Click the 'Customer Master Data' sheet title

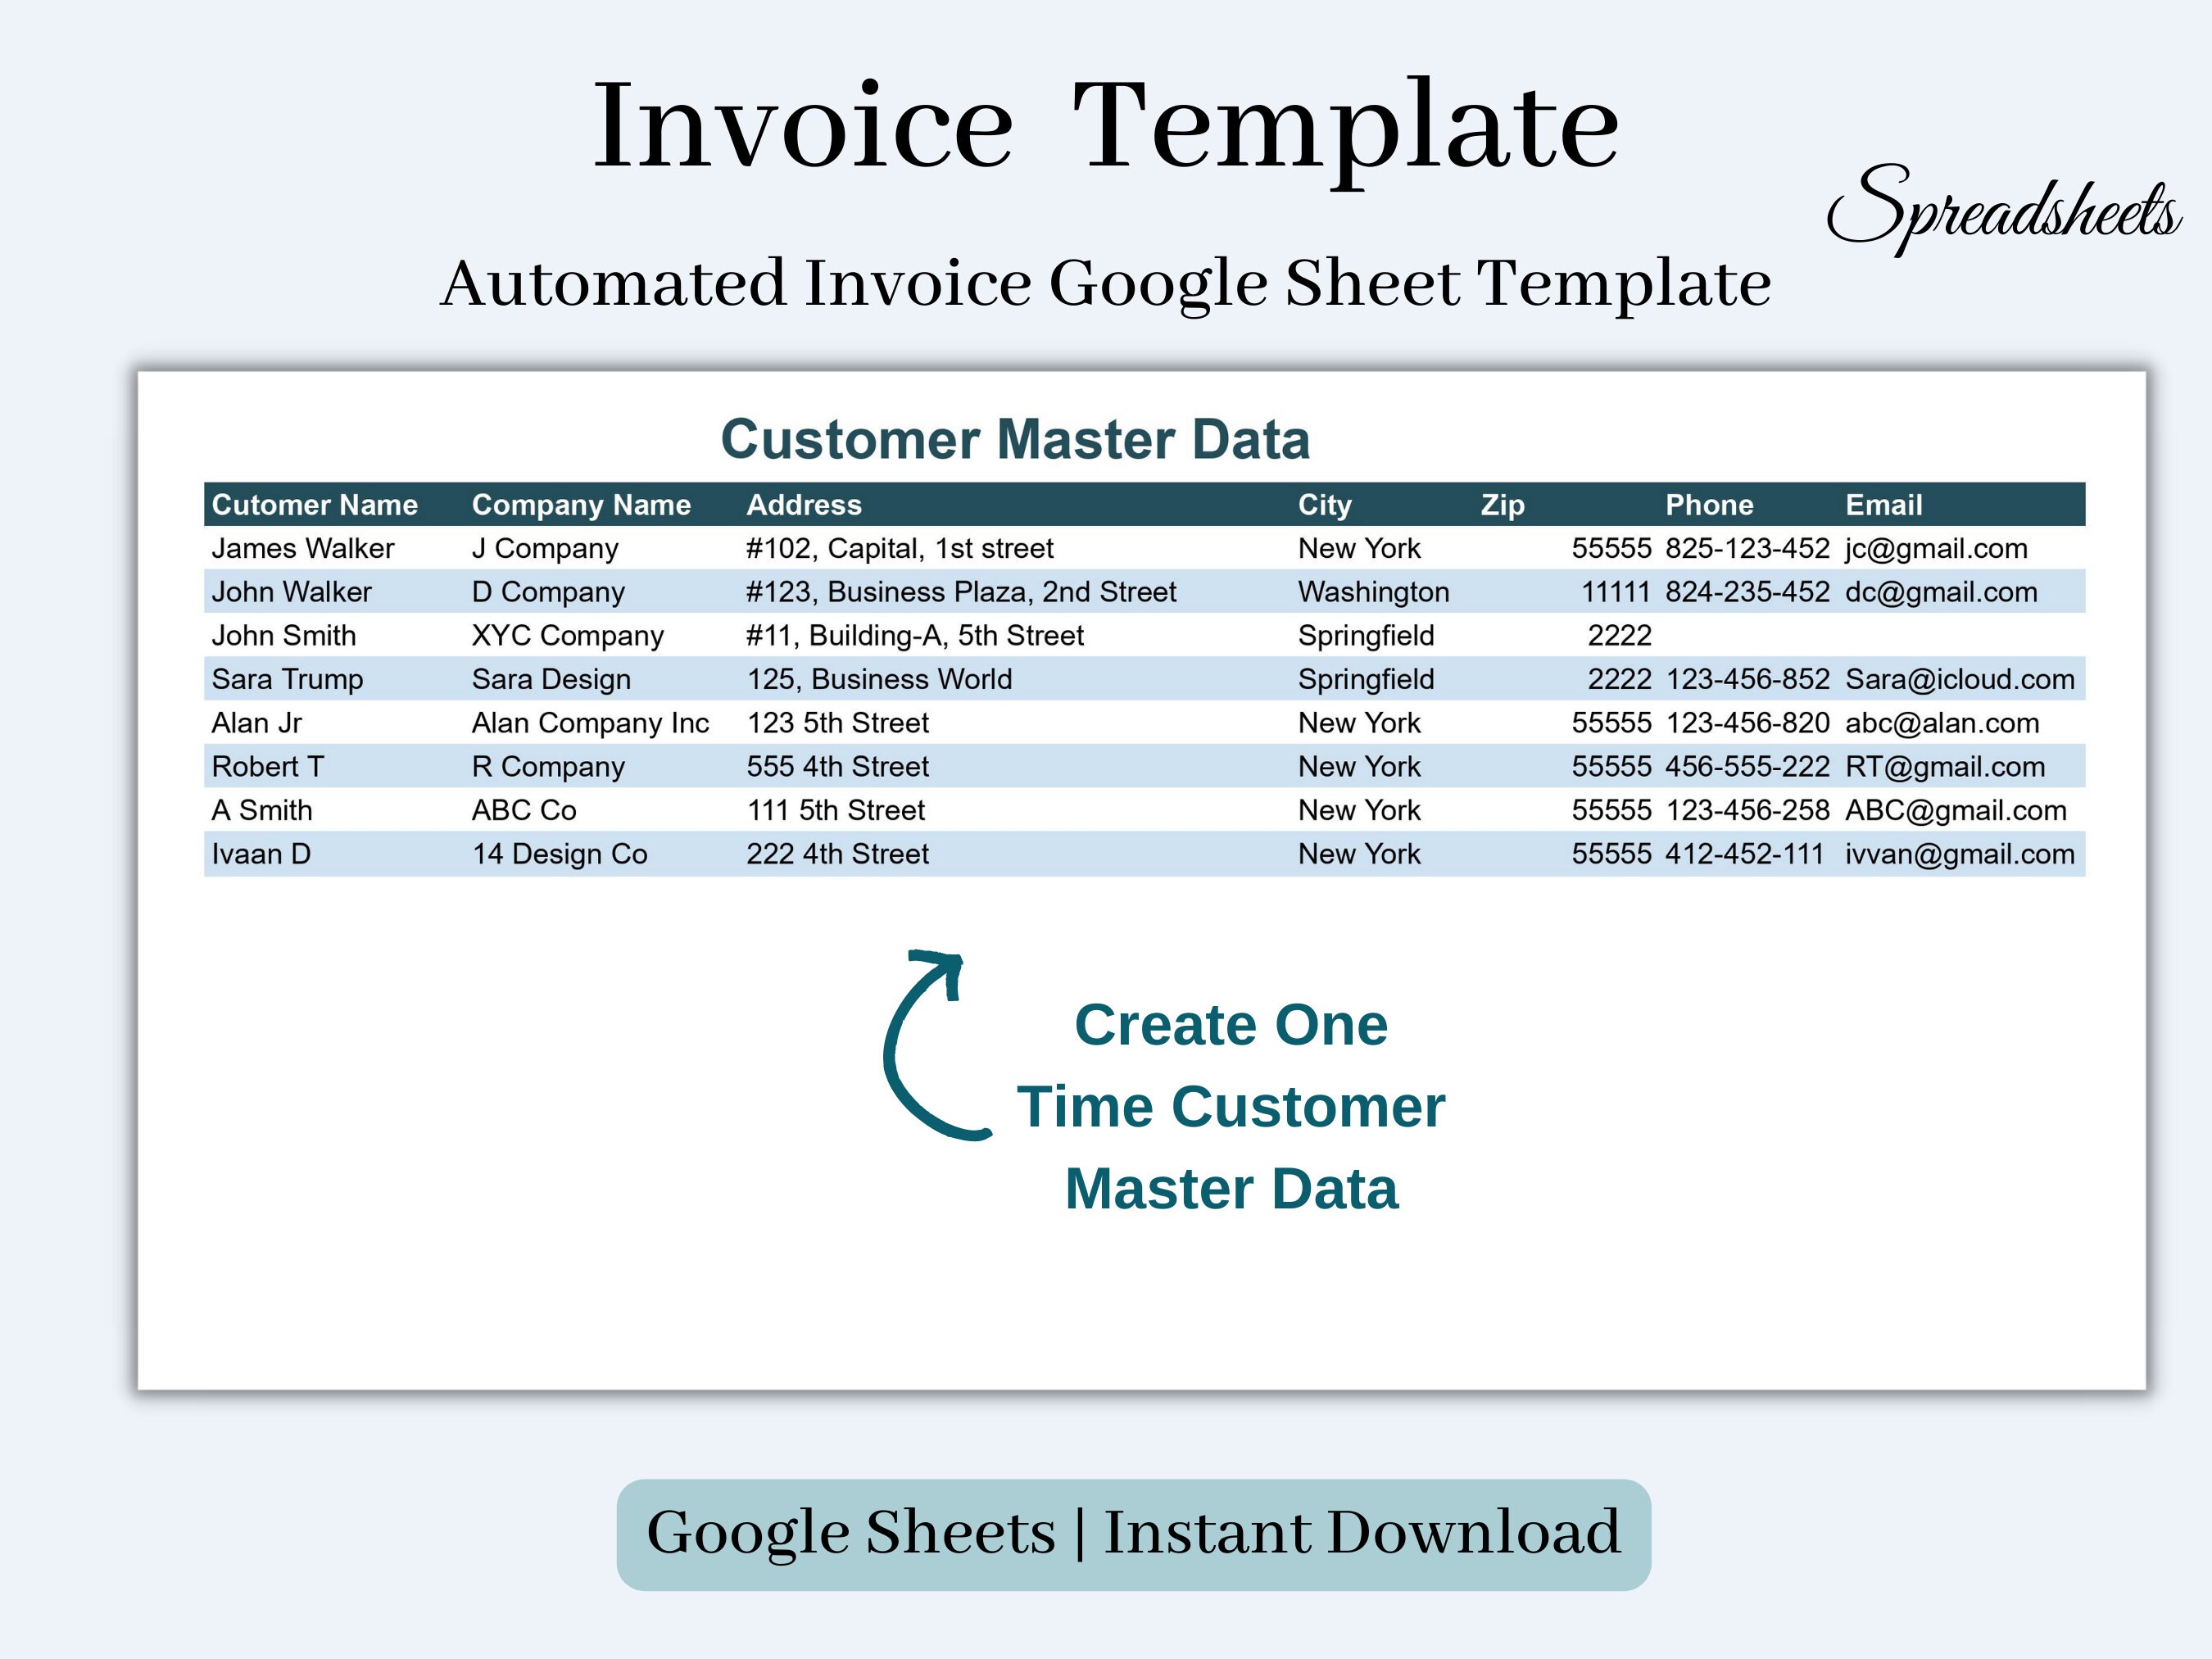coord(1015,439)
